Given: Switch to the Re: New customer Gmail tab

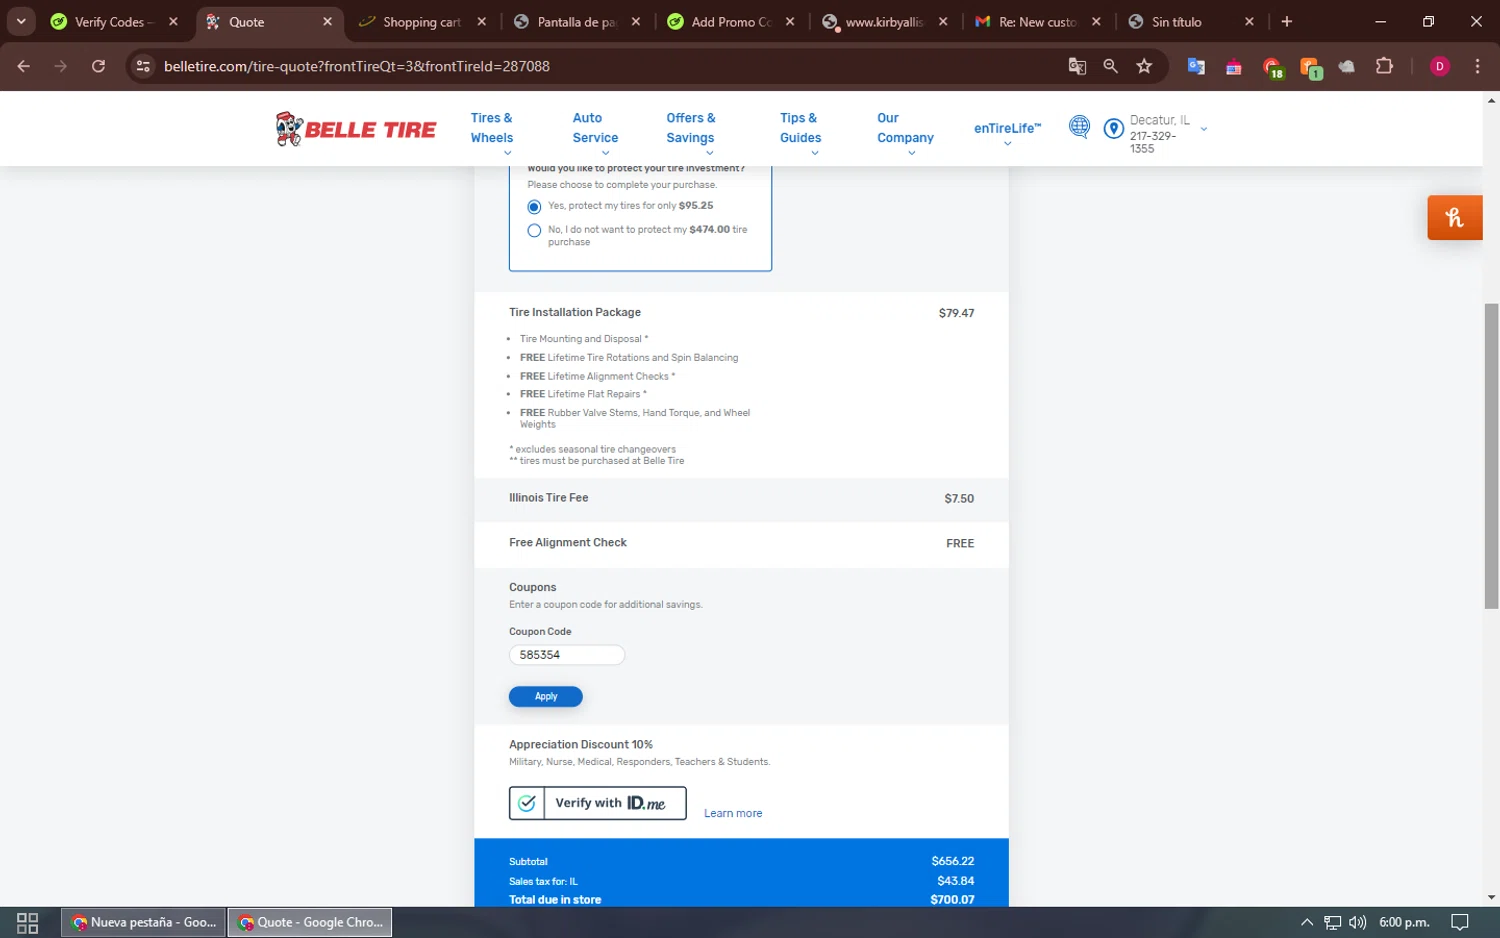Looking at the screenshot, I should pos(1037,21).
